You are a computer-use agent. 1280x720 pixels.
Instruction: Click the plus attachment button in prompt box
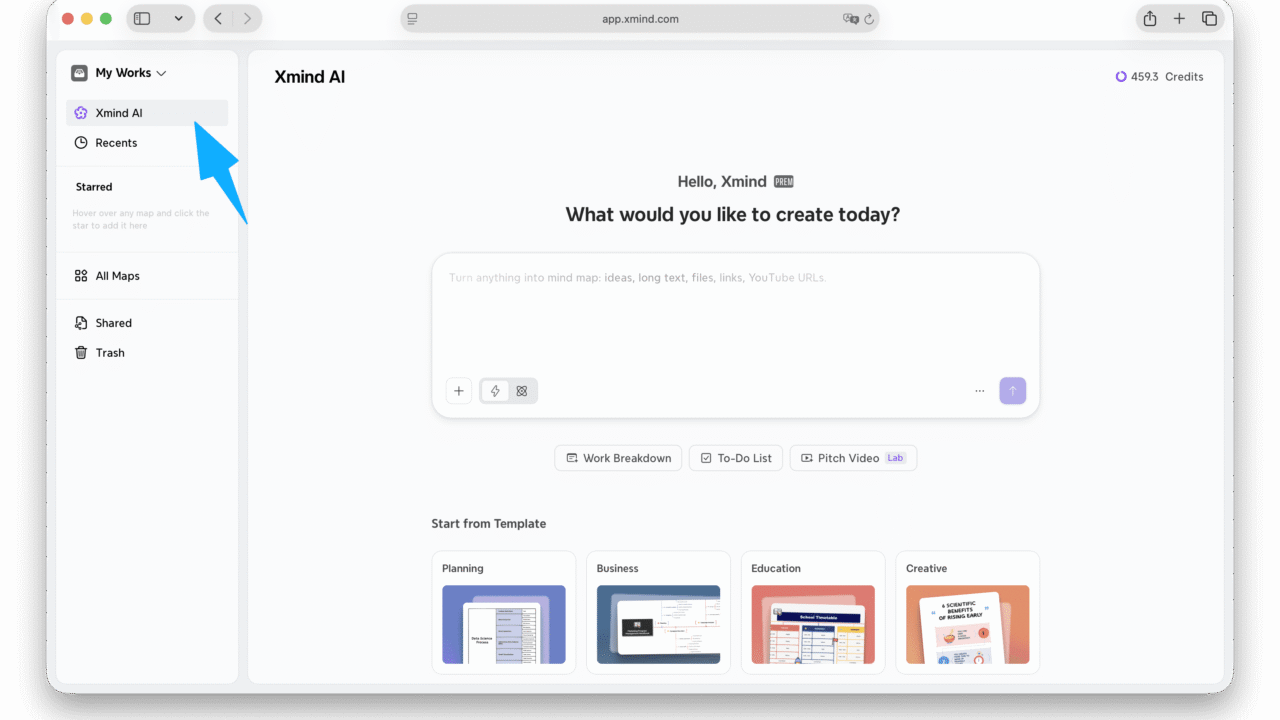click(459, 391)
